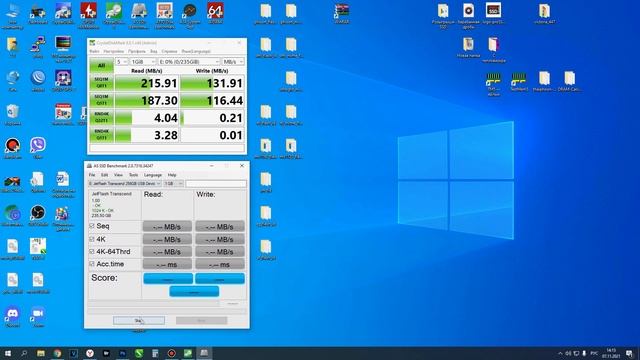Open the Язык(Language) menu in CrystalDiskMark
640x360 pixels.
[x=196, y=51]
